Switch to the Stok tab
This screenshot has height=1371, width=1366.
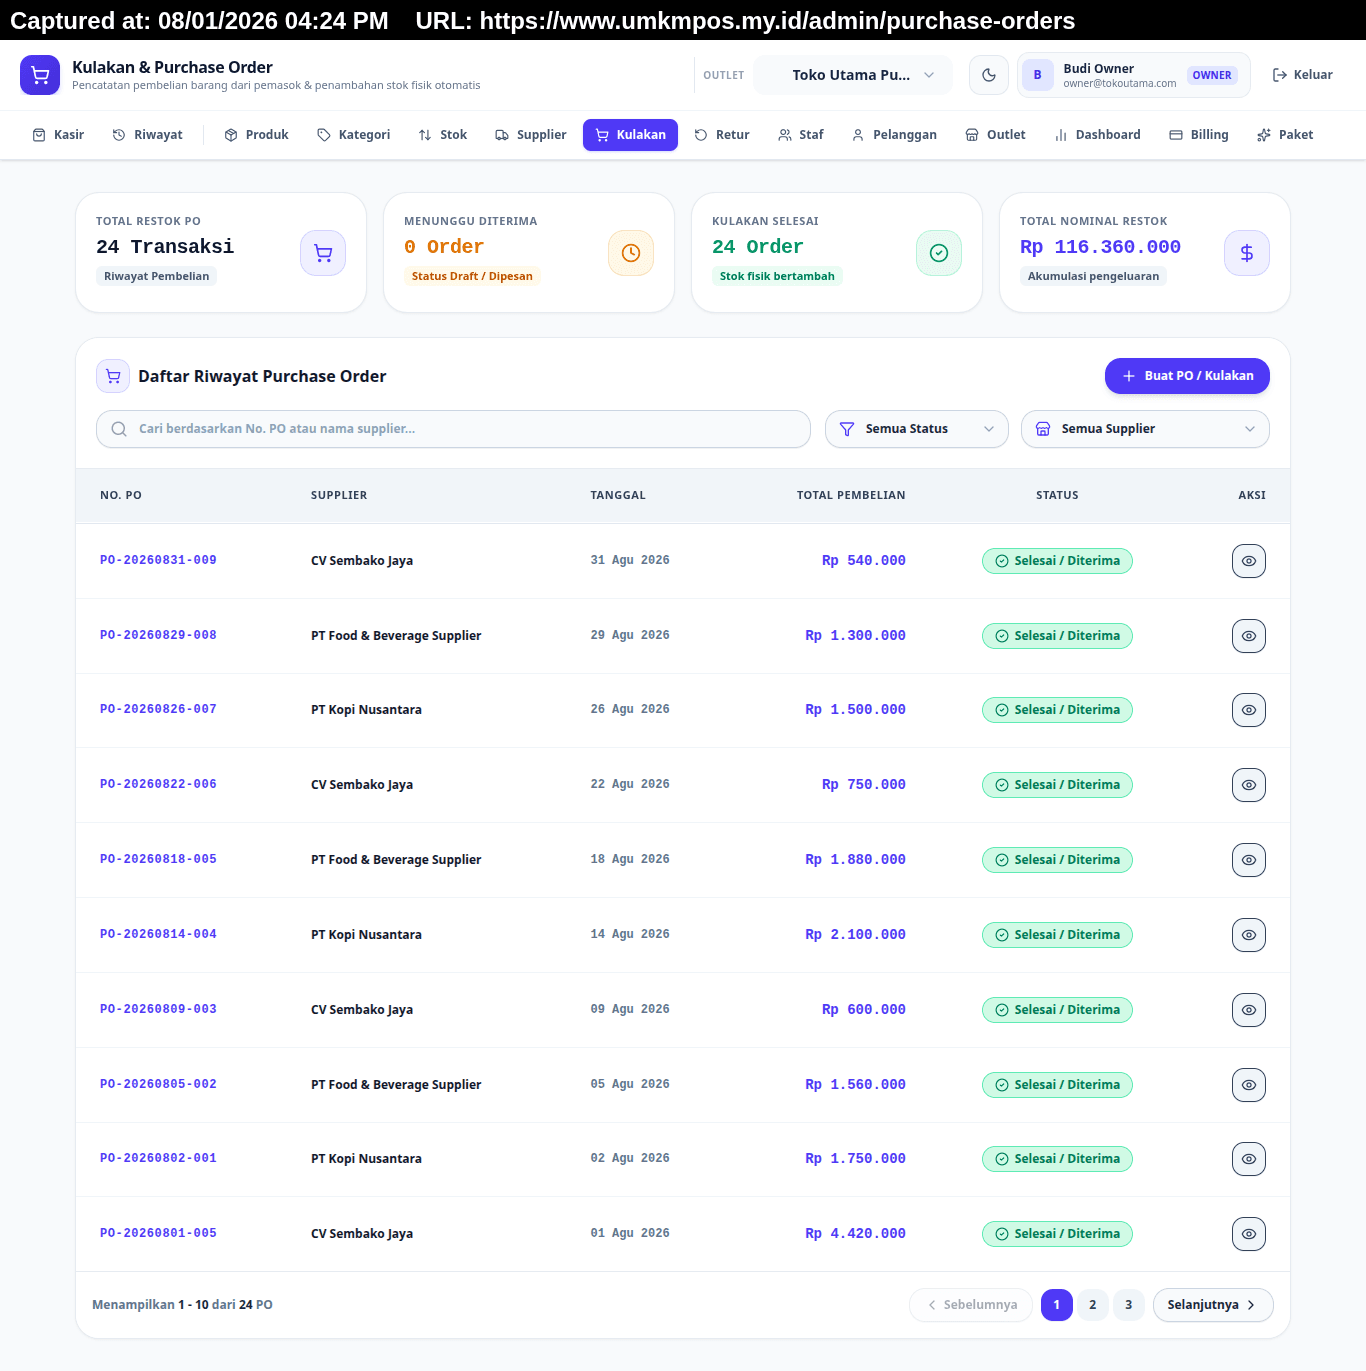(x=443, y=135)
